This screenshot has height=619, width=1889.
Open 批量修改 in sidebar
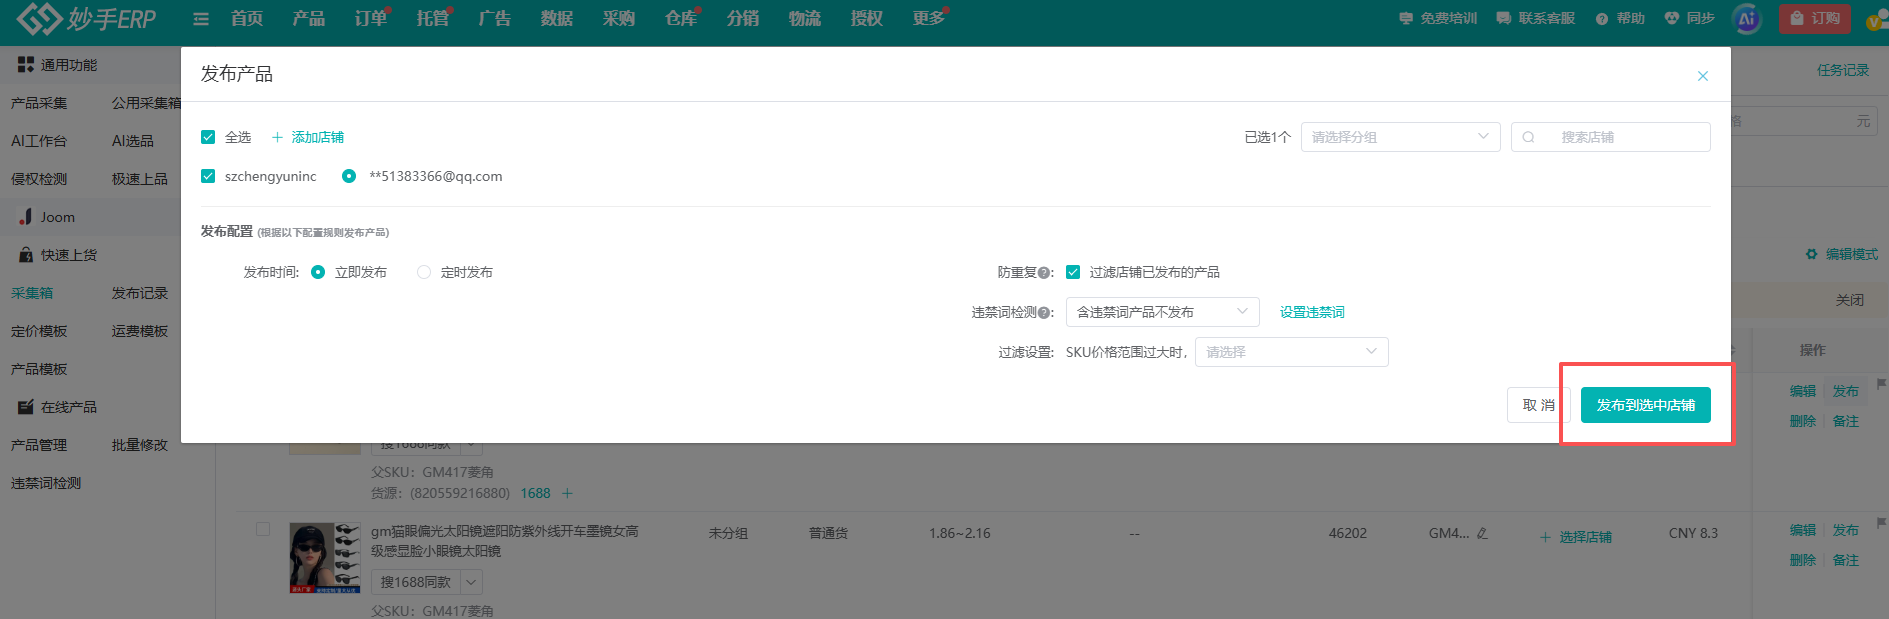point(140,445)
